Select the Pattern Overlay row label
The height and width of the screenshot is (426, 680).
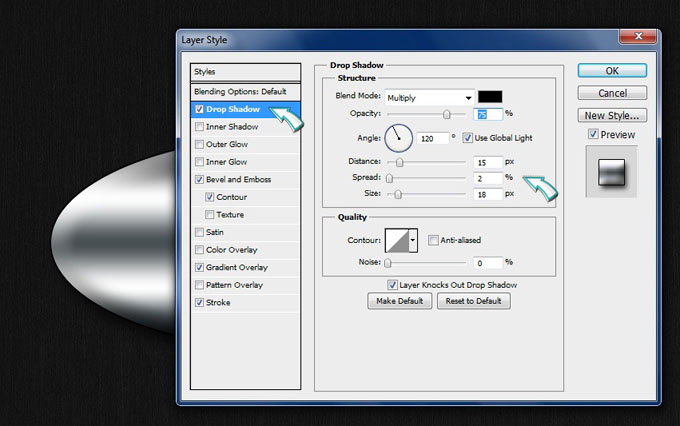[235, 285]
